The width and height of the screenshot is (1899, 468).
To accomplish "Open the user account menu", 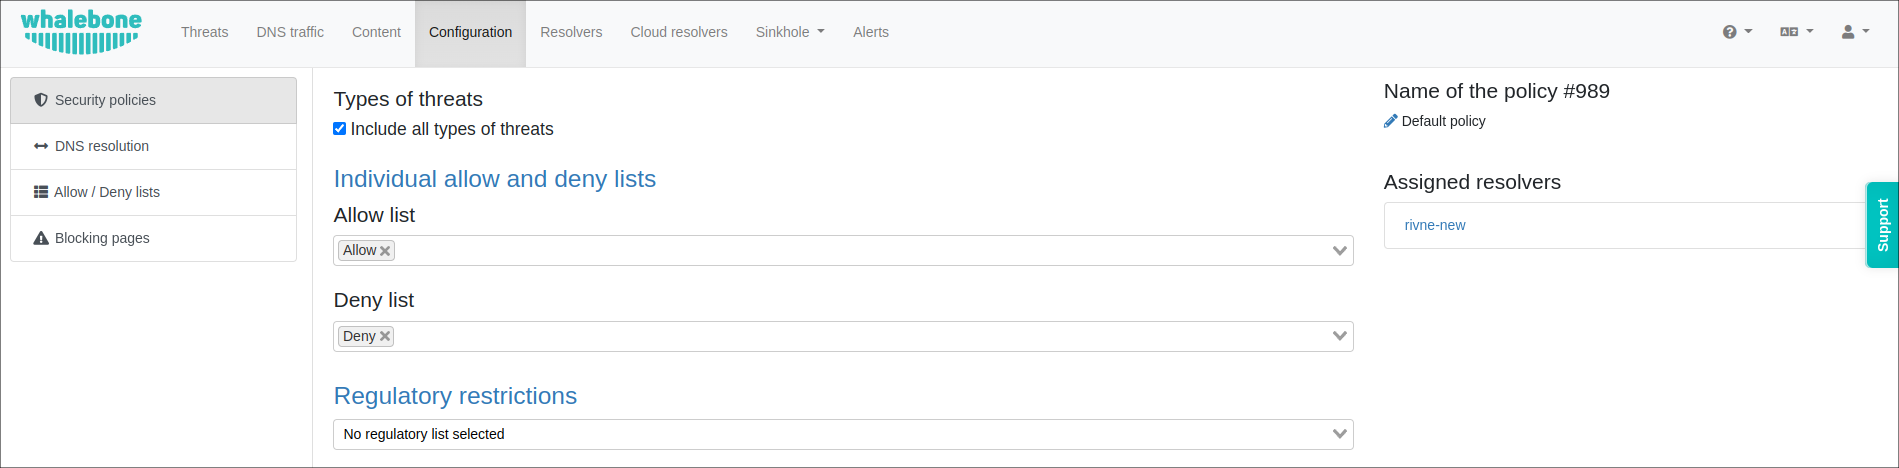I will pyautogui.click(x=1855, y=32).
